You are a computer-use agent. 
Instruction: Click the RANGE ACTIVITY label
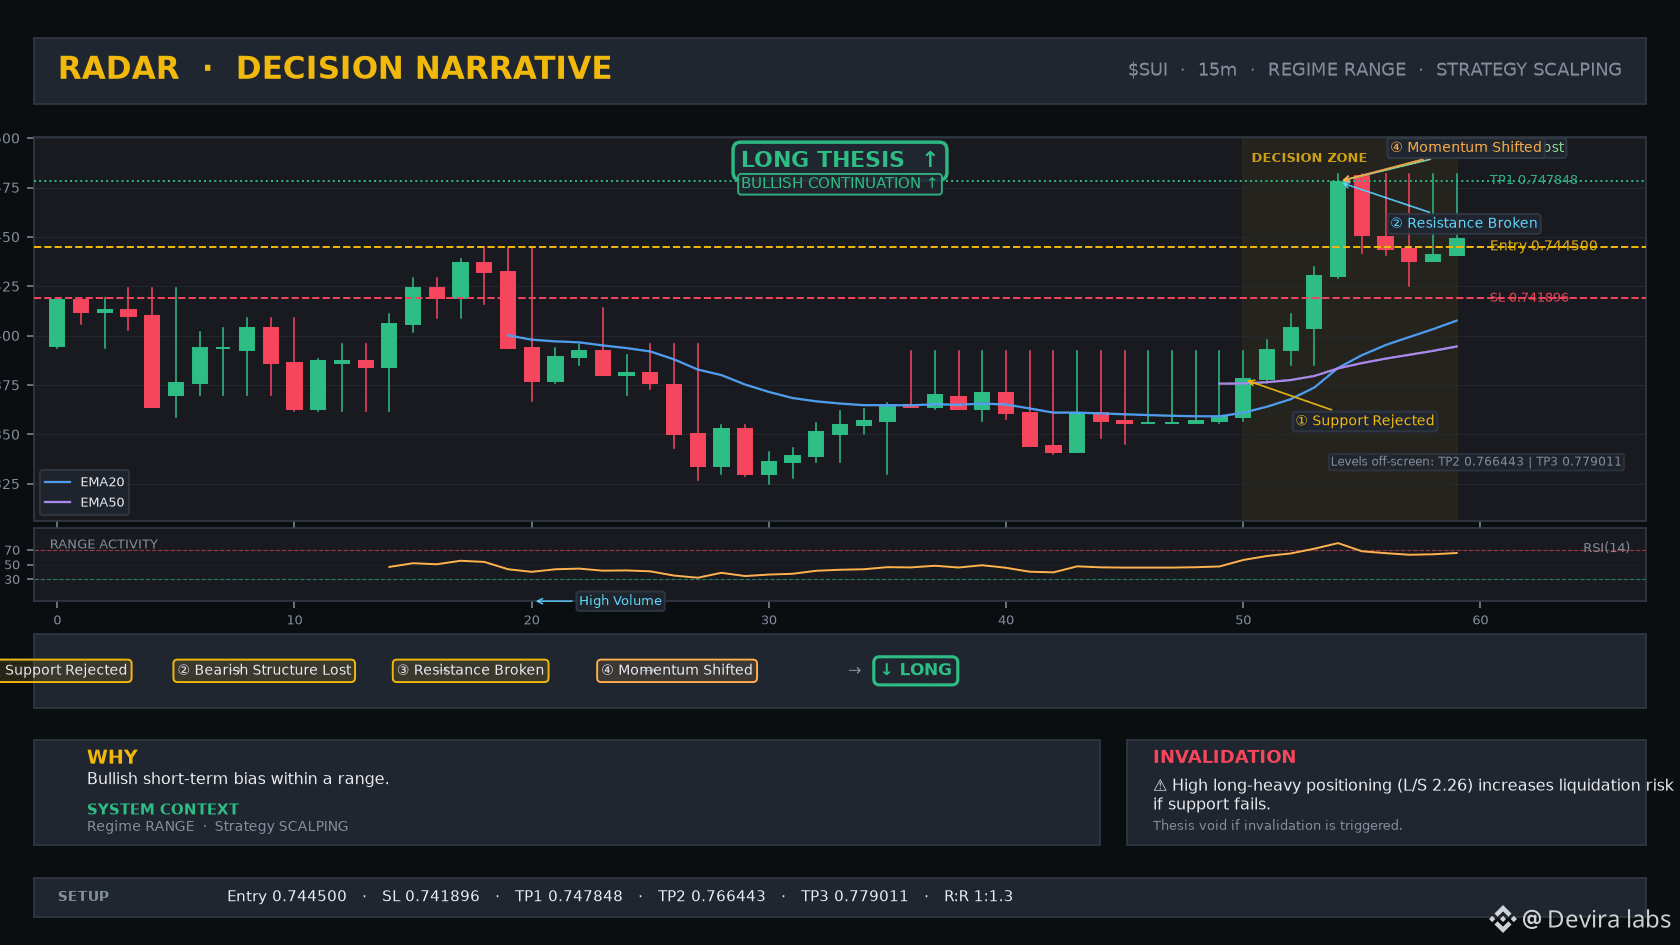click(104, 545)
